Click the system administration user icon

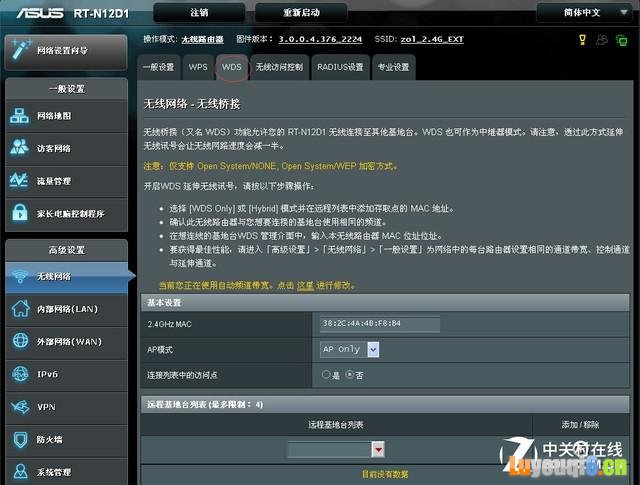click(20, 472)
